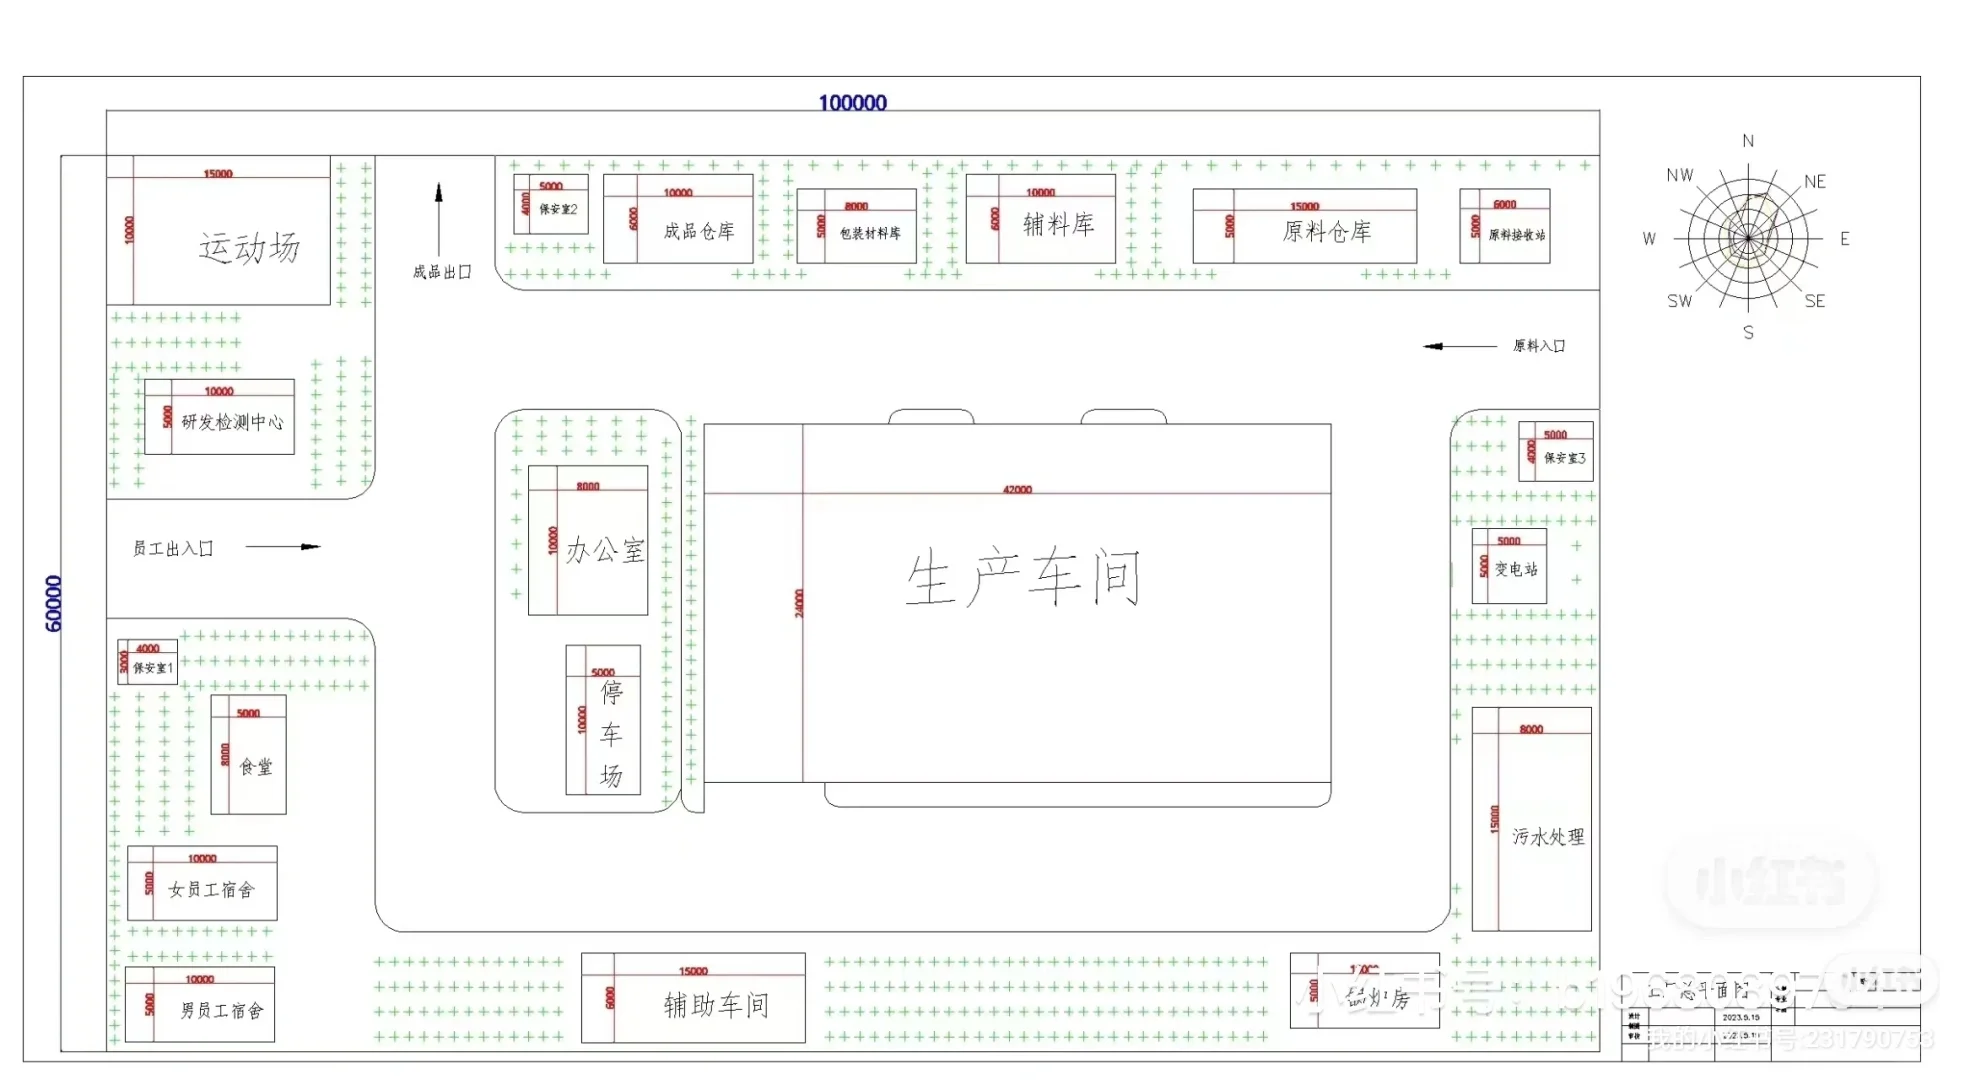Click the 成品出口 upward arrow
Image resolution: width=1970 pixels, height=1080 pixels.
point(438,208)
